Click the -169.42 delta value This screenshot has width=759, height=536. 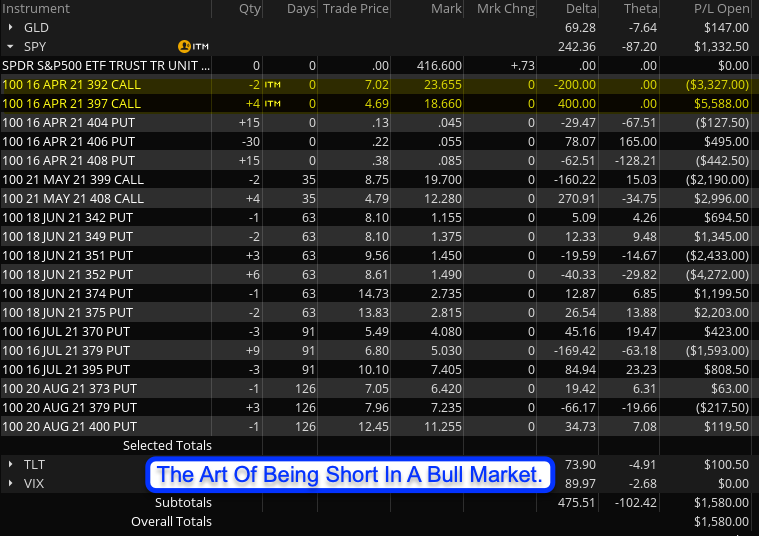tap(575, 351)
